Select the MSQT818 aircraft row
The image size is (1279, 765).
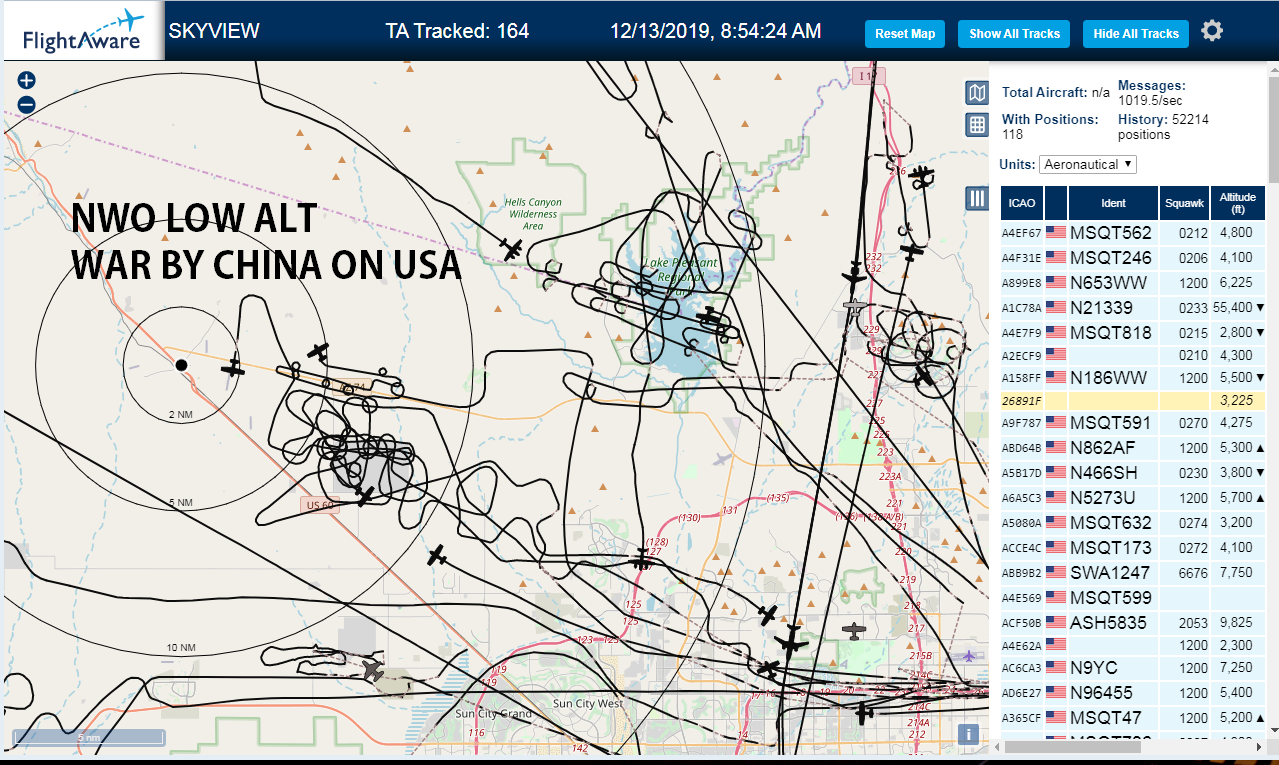(1134, 333)
